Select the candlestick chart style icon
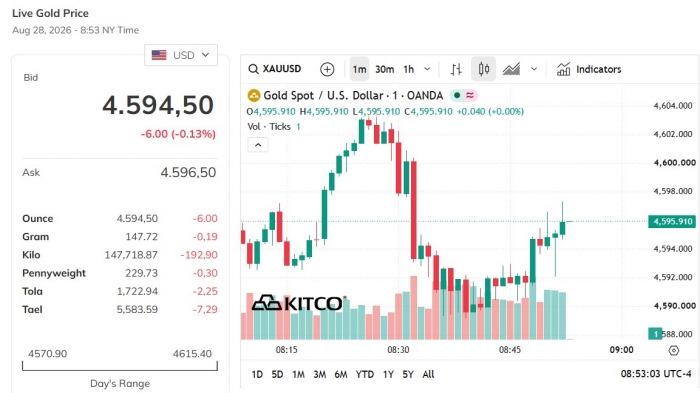The width and height of the screenshot is (700, 393). tap(483, 69)
